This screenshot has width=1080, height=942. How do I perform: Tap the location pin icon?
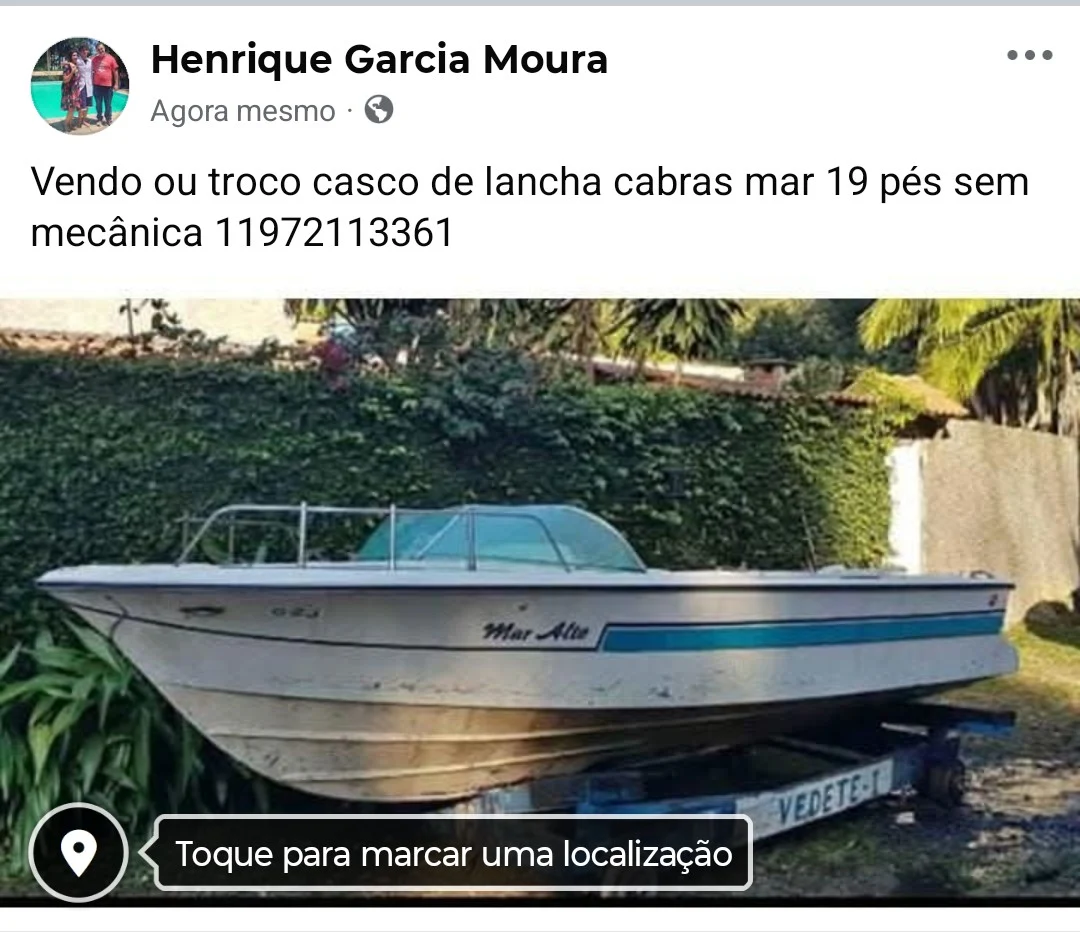79,852
